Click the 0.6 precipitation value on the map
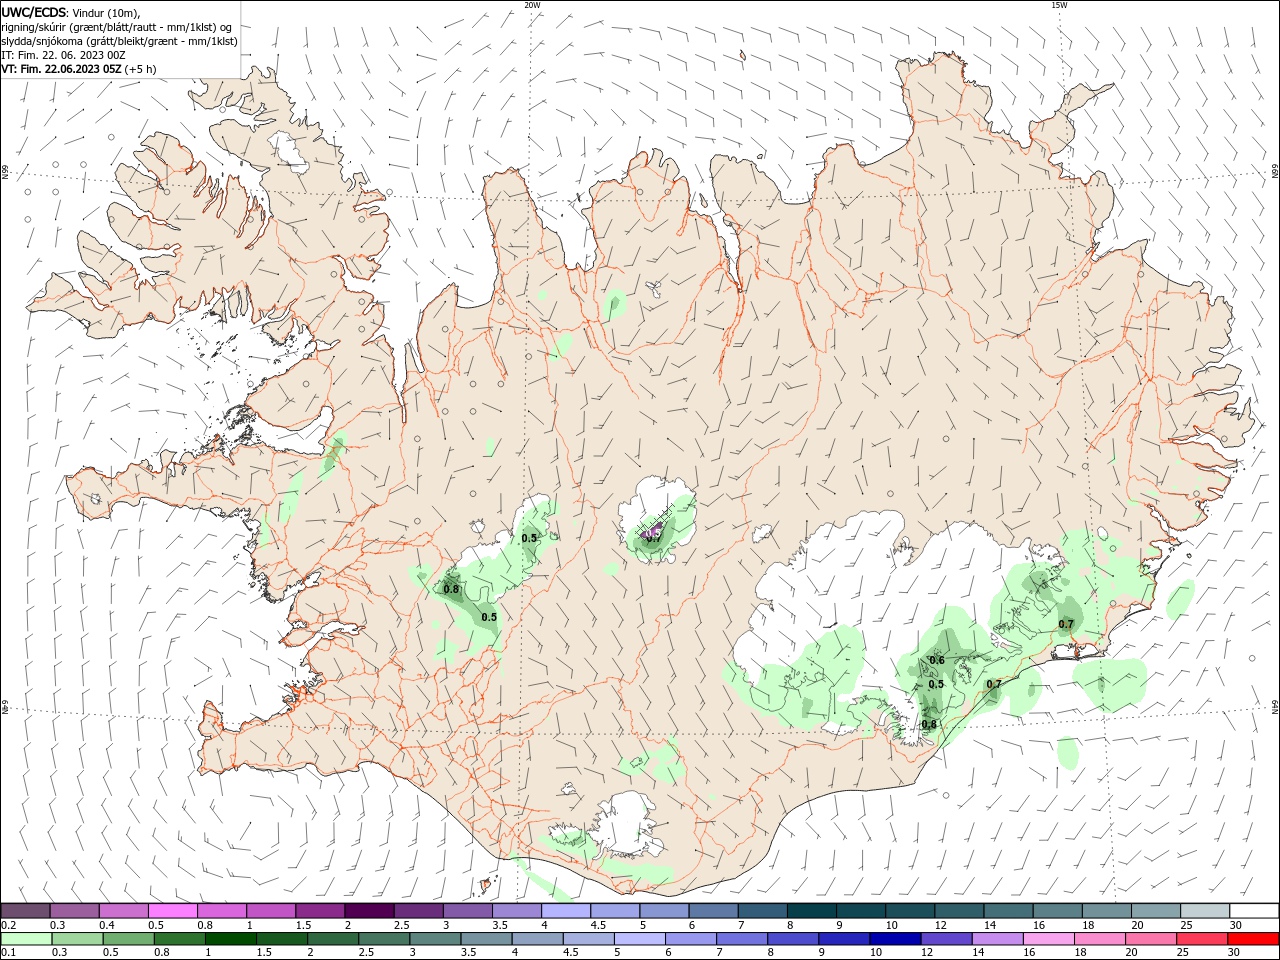Screen dimensions: 1280x960 coord(937,660)
